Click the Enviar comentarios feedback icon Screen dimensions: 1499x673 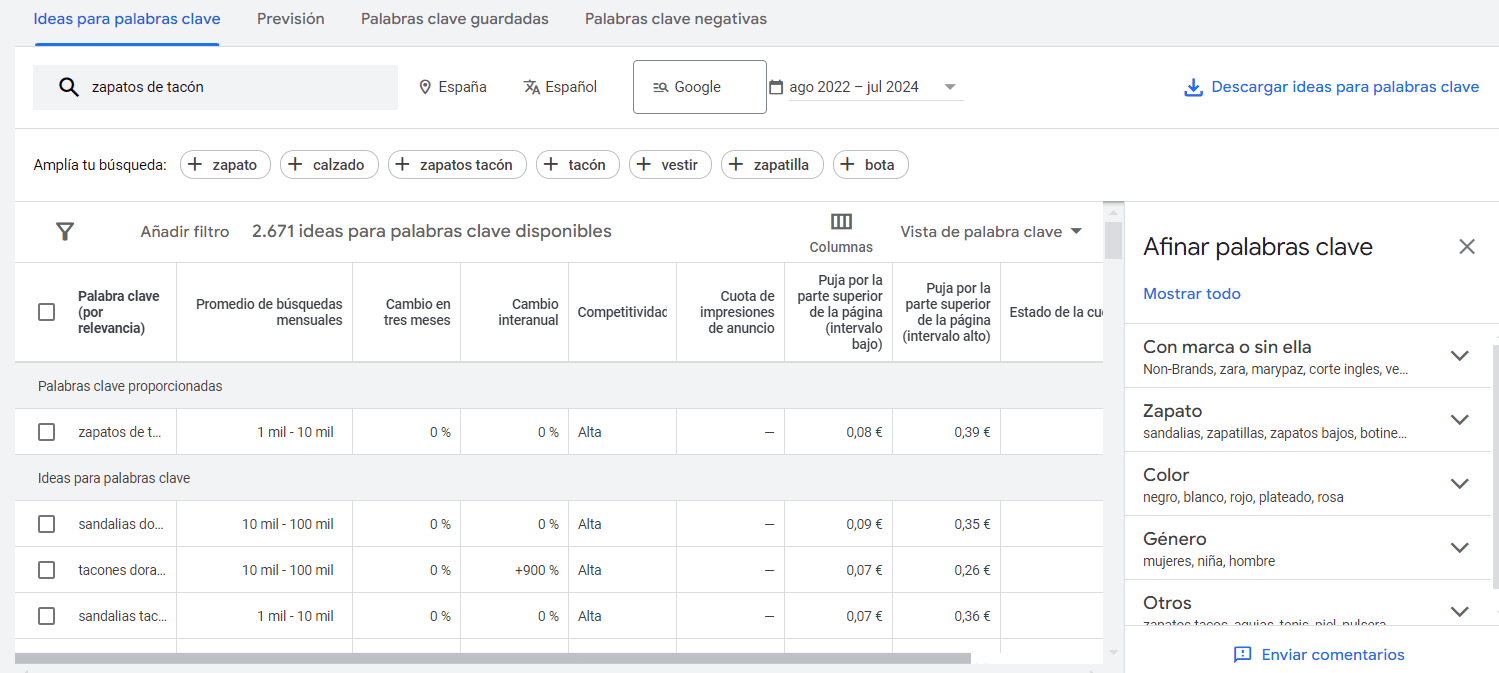[1243, 655]
